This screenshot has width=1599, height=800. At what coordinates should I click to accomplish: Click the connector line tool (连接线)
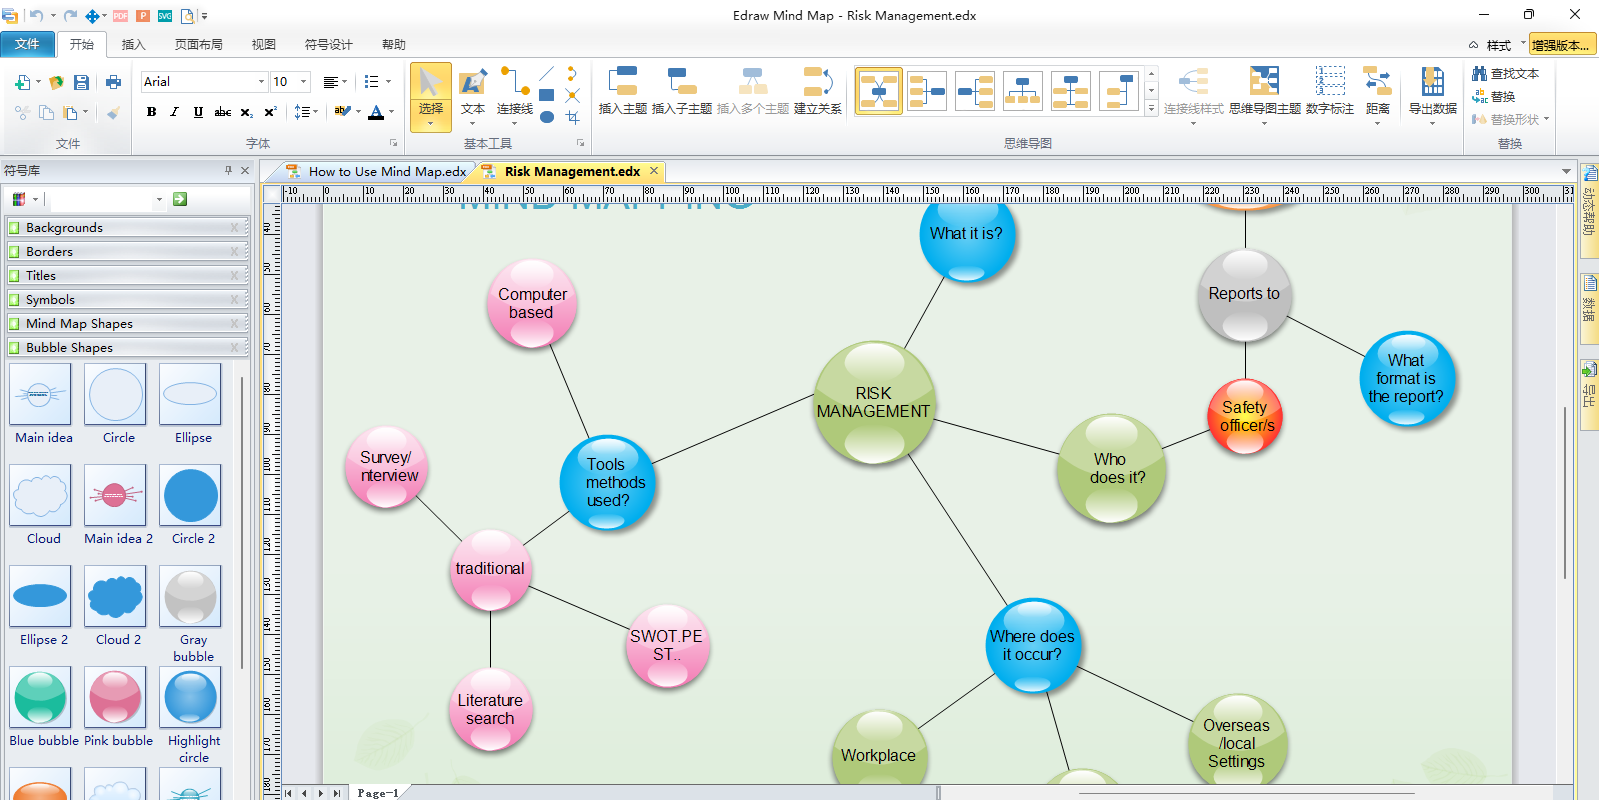[514, 92]
